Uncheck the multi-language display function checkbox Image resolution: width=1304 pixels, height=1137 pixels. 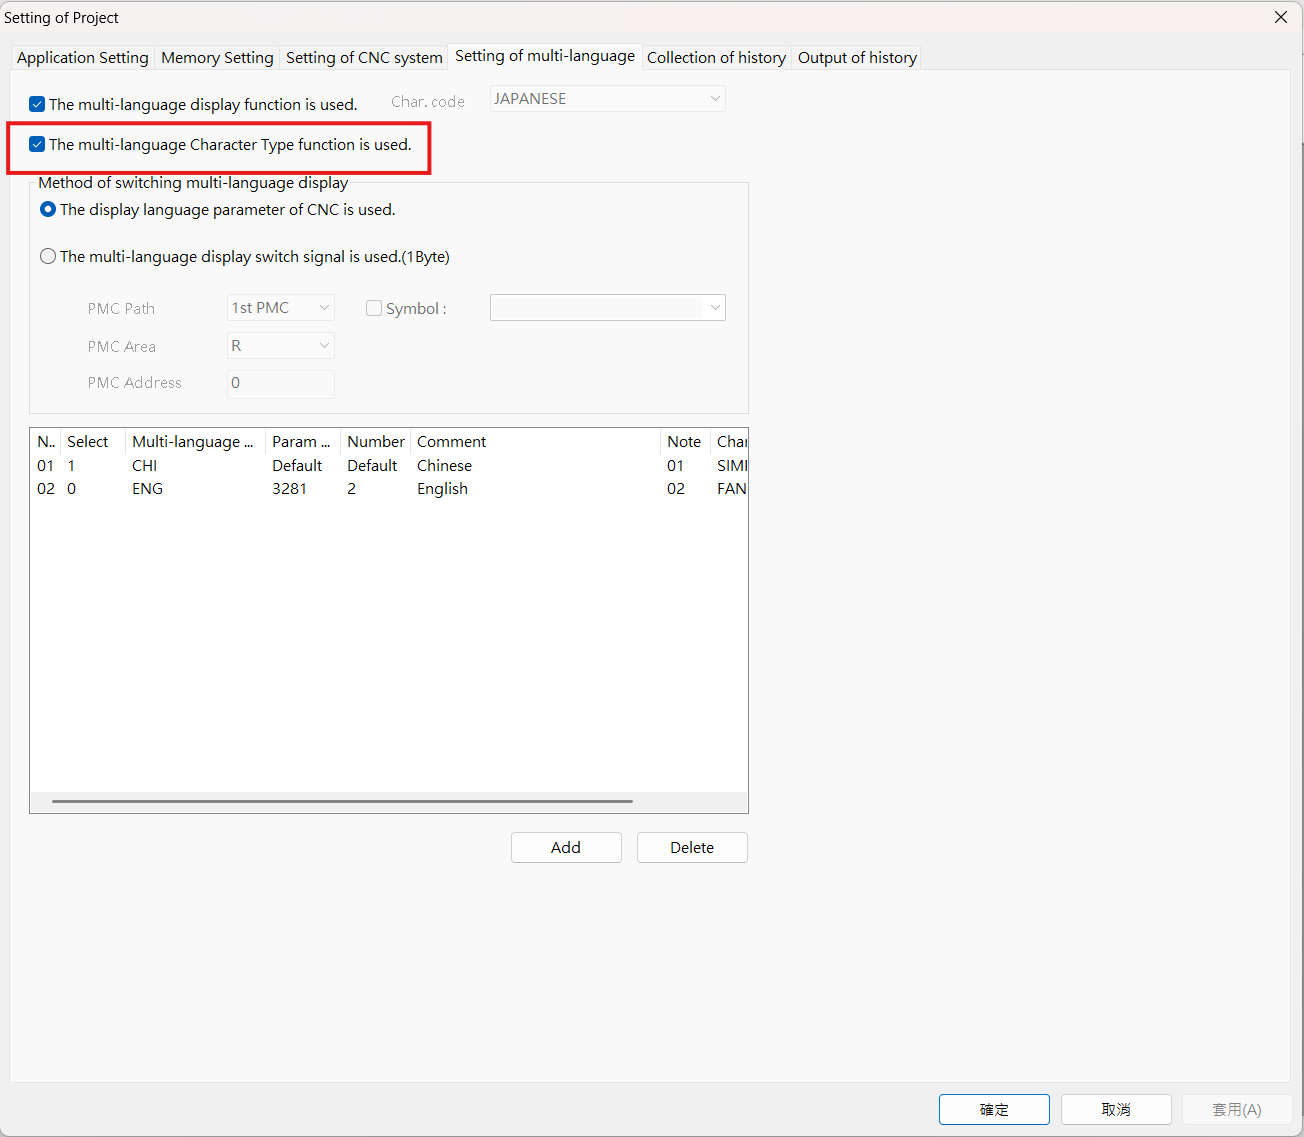coord(38,104)
